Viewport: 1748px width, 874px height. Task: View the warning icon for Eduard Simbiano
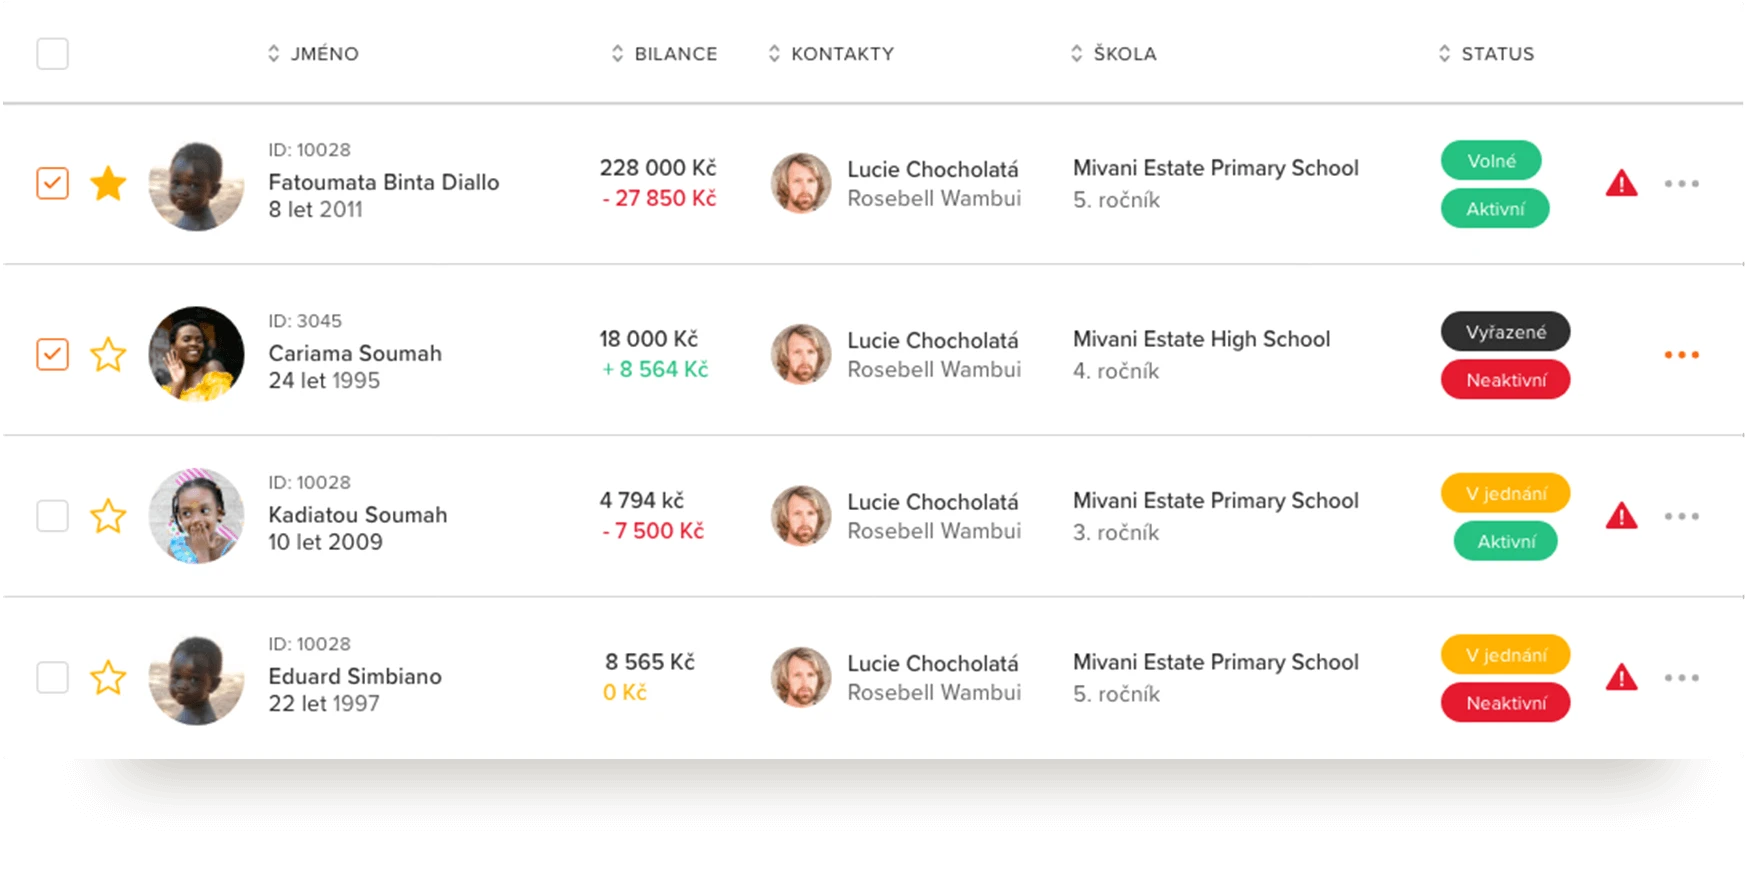pyautogui.click(x=1621, y=678)
